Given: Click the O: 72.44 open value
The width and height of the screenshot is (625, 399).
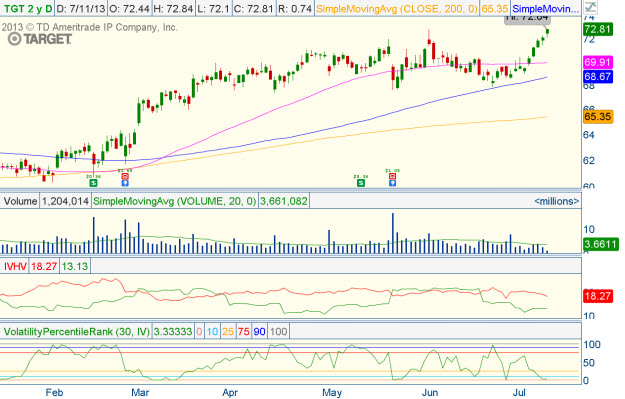Looking at the screenshot, I should (129, 8).
